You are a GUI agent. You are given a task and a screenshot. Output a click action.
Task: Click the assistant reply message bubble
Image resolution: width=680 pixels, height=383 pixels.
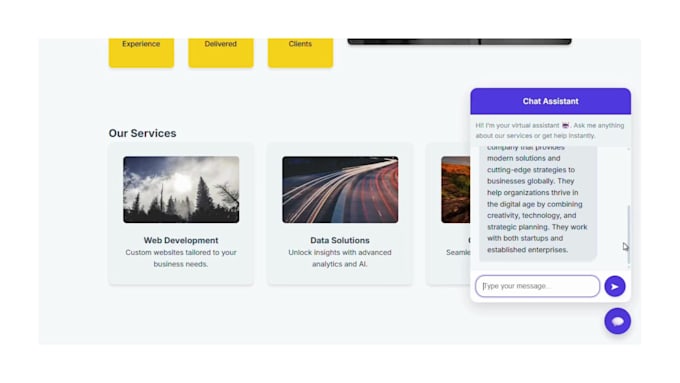point(538,203)
